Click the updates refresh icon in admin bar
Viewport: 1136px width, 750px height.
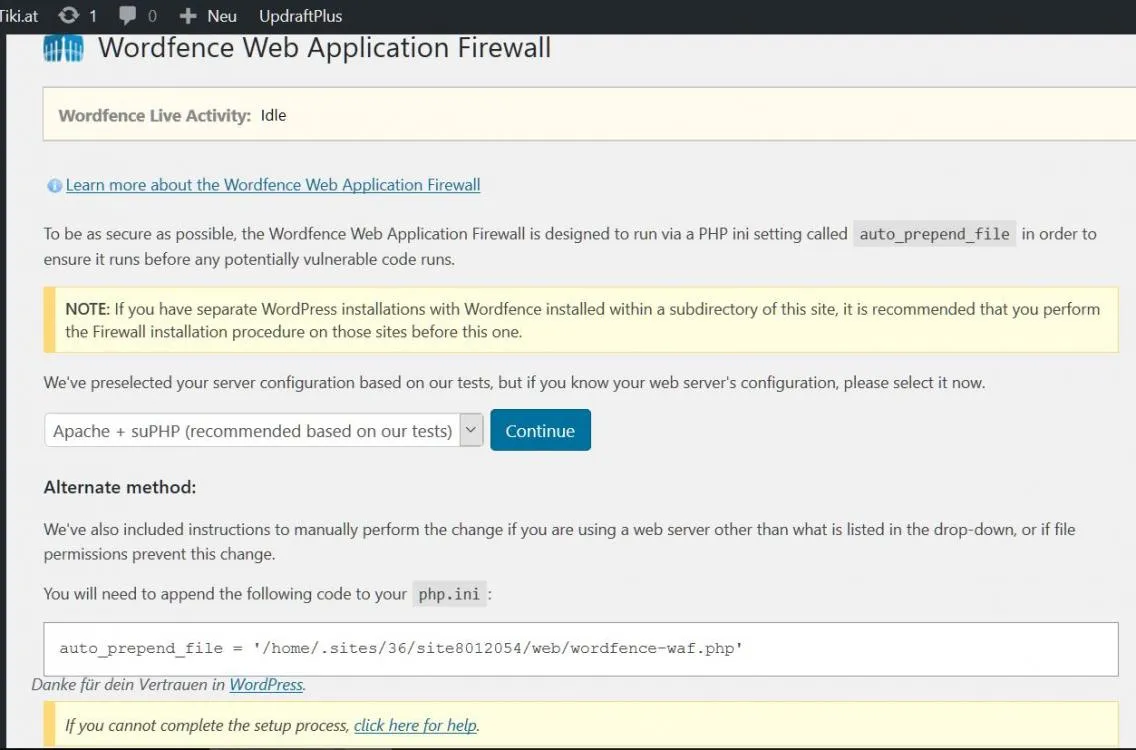(x=69, y=15)
